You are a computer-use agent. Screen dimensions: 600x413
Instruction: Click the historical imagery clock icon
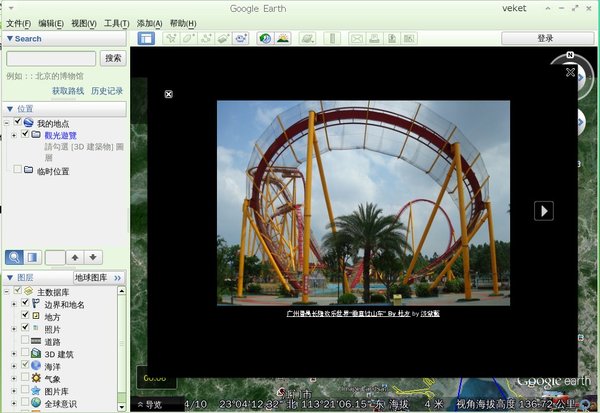[x=265, y=39]
